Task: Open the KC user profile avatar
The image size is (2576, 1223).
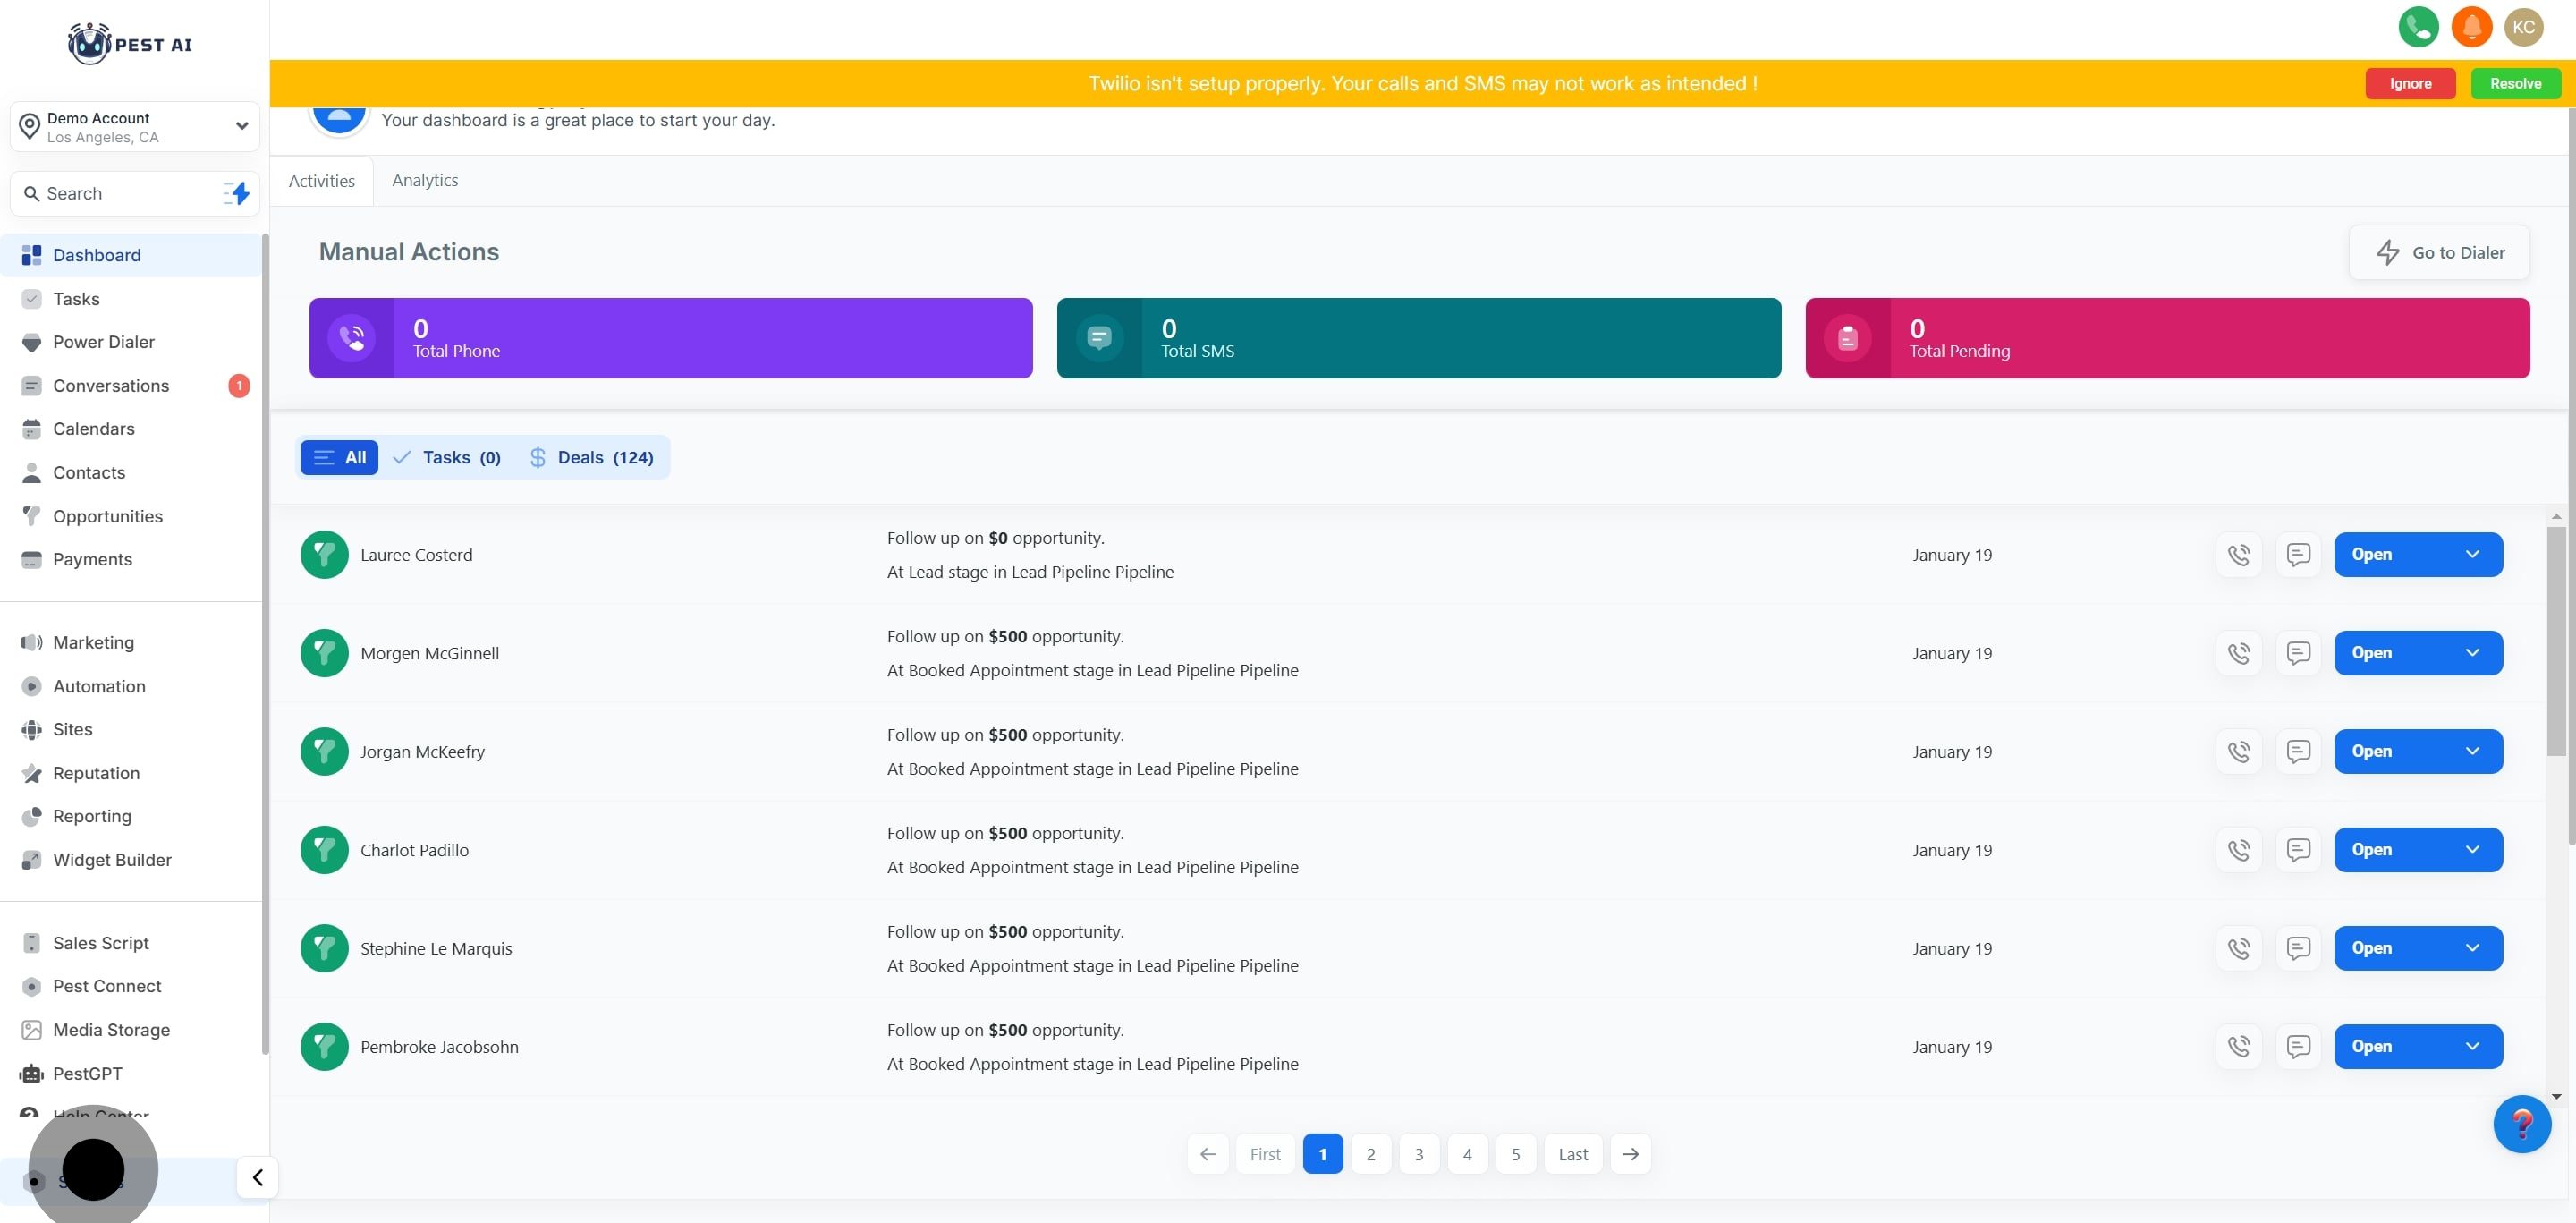Action: click(2523, 27)
